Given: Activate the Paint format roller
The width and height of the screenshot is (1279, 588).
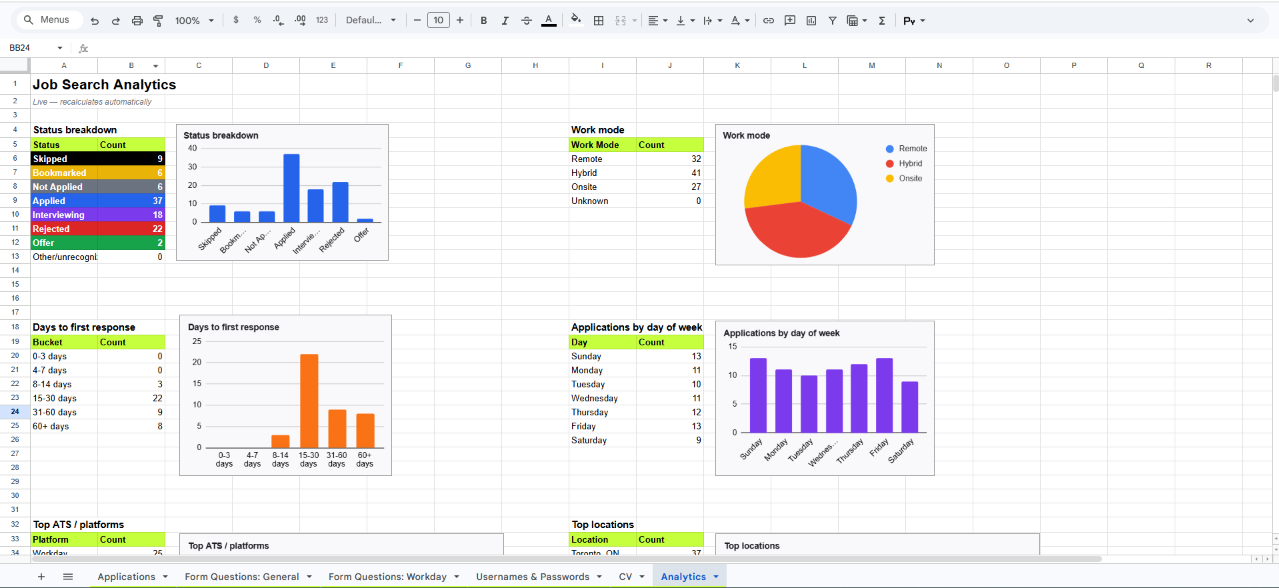Looking at the screenshot, I should [158, 20].
